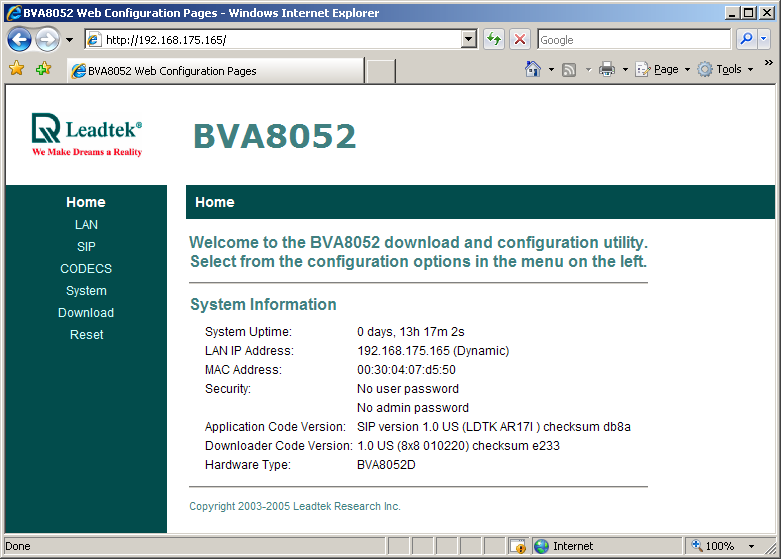
Task: Click the 'Done' status bar text
Action: 18,546
